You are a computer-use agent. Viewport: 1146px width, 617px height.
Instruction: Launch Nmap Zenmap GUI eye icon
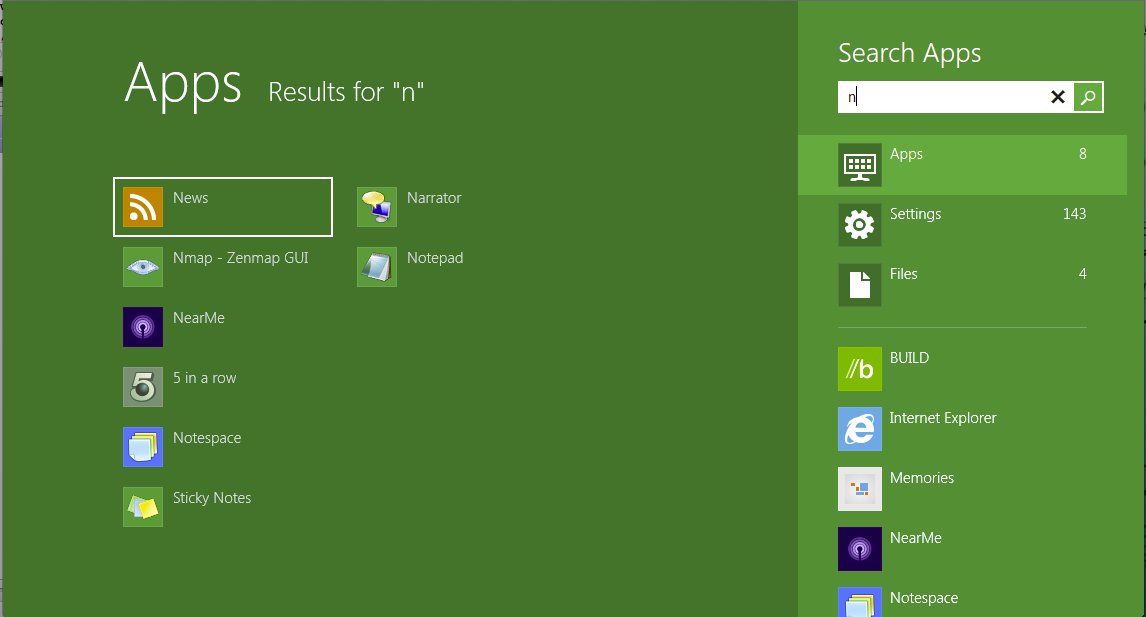pyautogui.click(x=143, y=267)
